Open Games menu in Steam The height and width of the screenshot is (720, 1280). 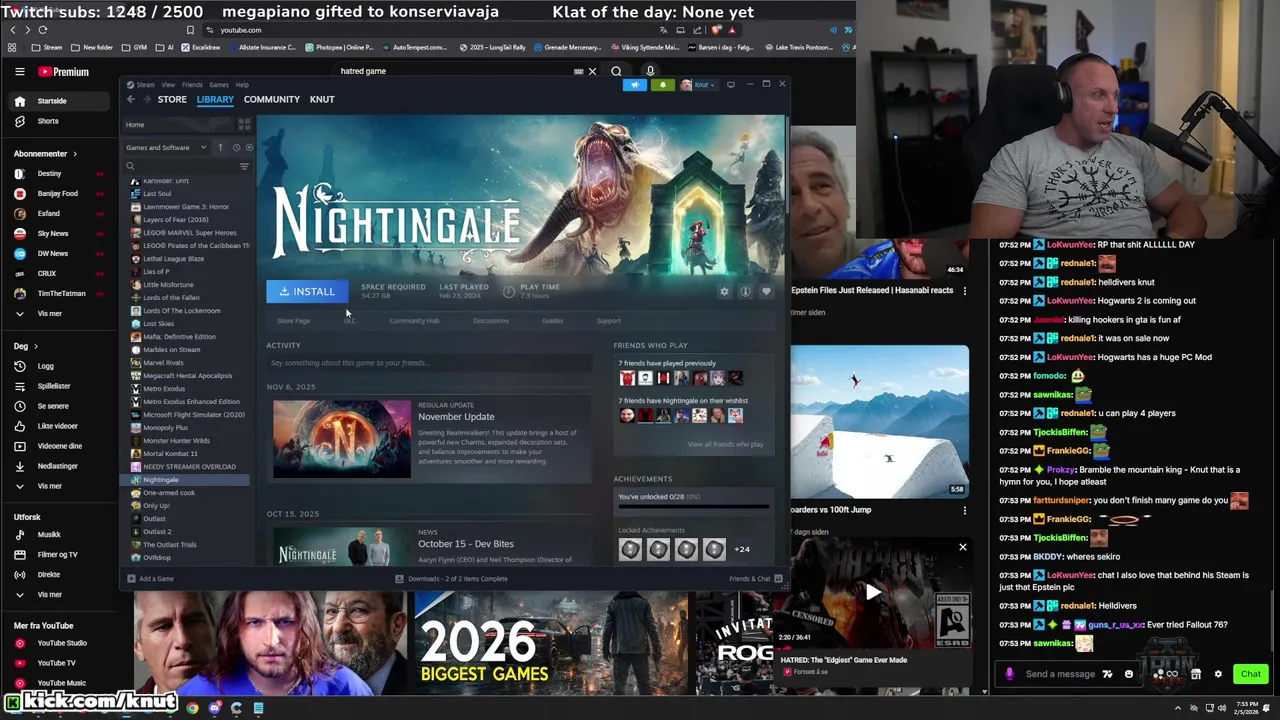point(218,85)
